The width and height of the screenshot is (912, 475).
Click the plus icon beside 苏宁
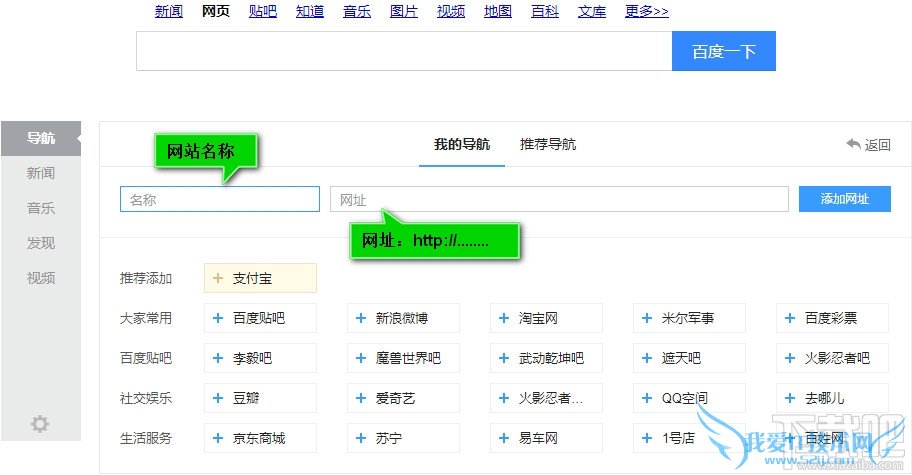click(361, 438)
